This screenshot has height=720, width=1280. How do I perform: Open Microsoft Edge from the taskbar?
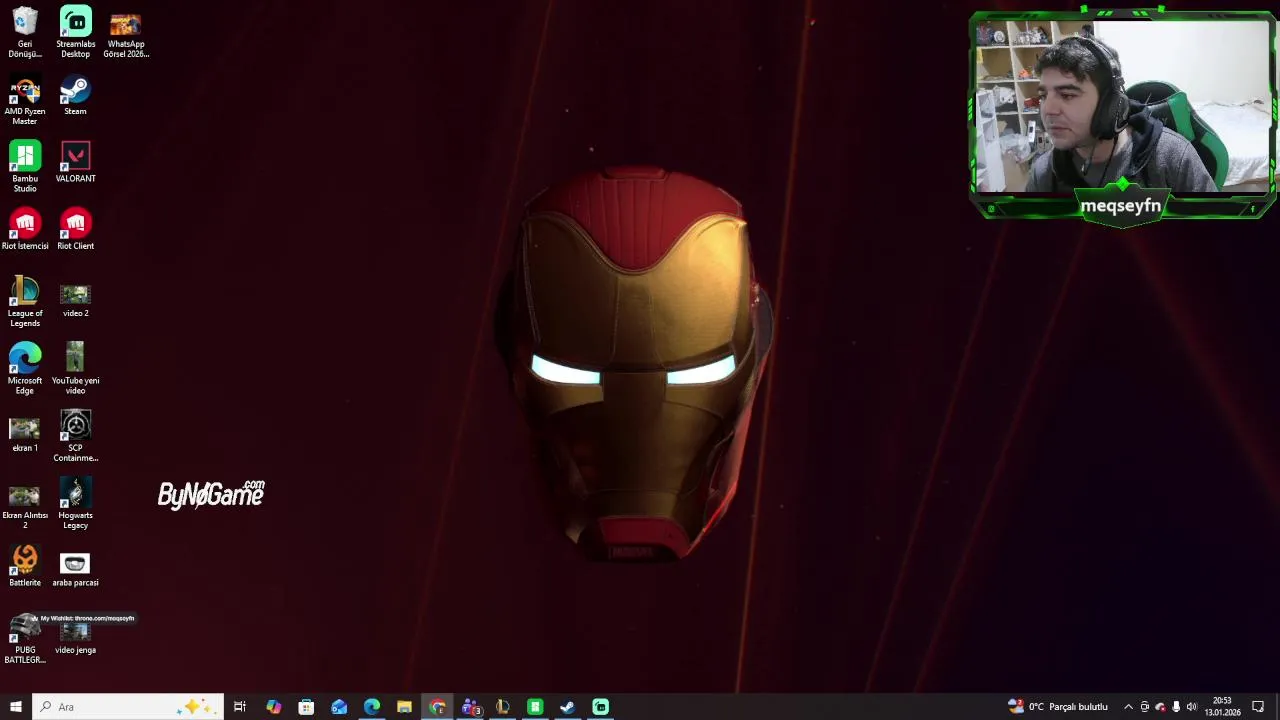(371, 707)
